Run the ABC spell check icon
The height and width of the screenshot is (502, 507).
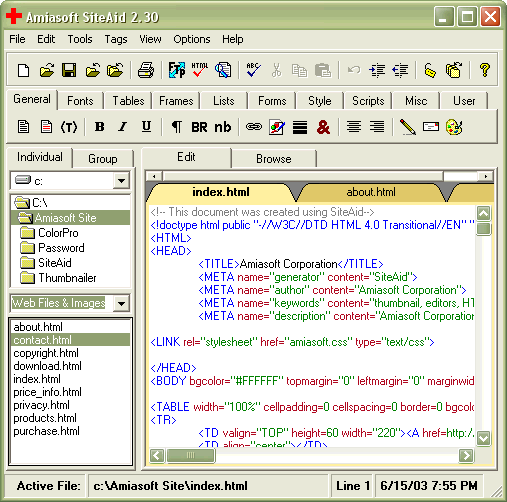254,70
